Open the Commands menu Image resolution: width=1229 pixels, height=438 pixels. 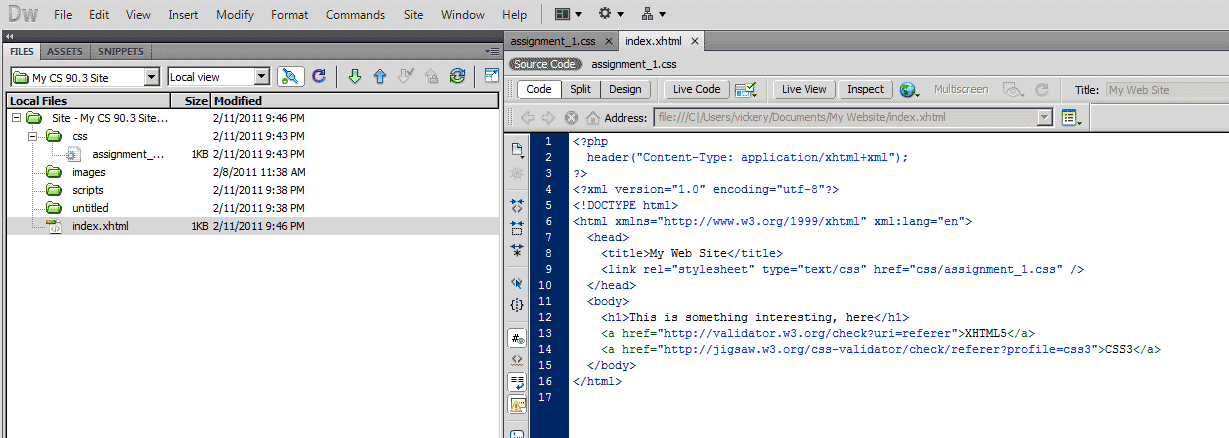tap(355, 15)
